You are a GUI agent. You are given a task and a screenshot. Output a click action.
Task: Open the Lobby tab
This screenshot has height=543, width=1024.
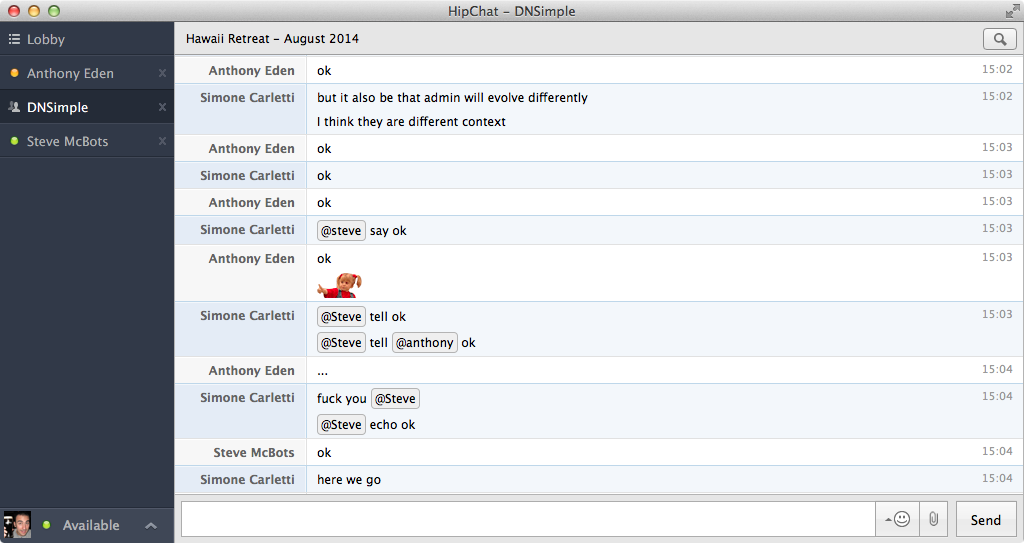click(46, 40)
